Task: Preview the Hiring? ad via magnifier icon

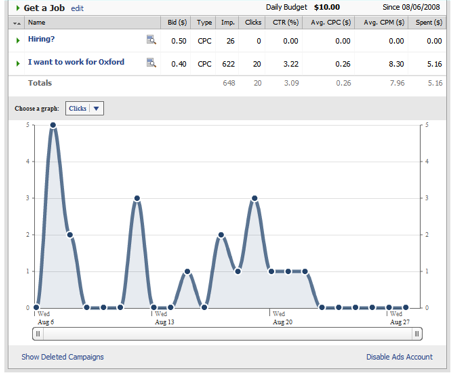Action: pos(151,40)
